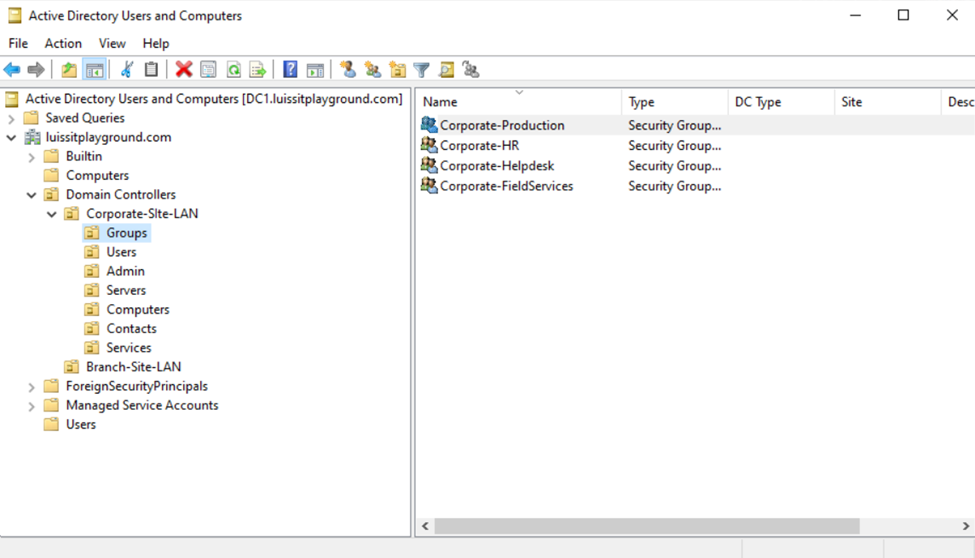Select the root Active Directory Users and Computers node
The width and height of the screenshot is (975, 558).
coord(213,99)
